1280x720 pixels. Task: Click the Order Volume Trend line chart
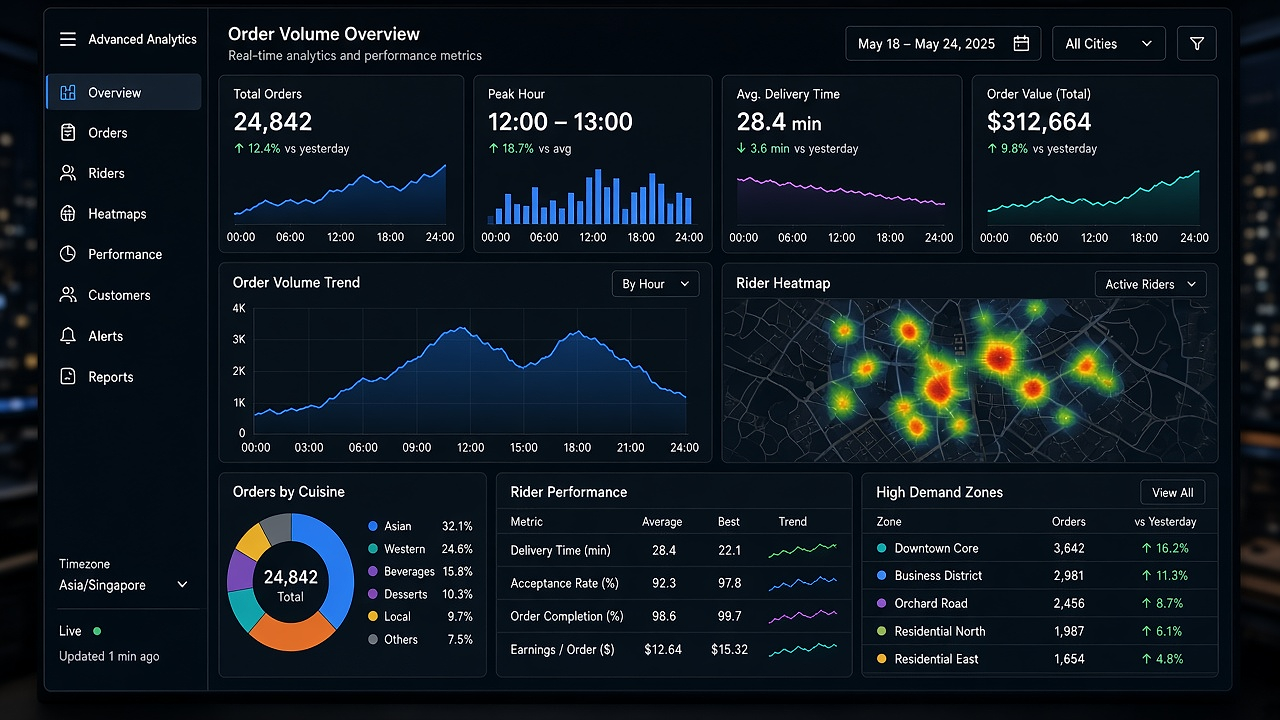coord(470,372)
